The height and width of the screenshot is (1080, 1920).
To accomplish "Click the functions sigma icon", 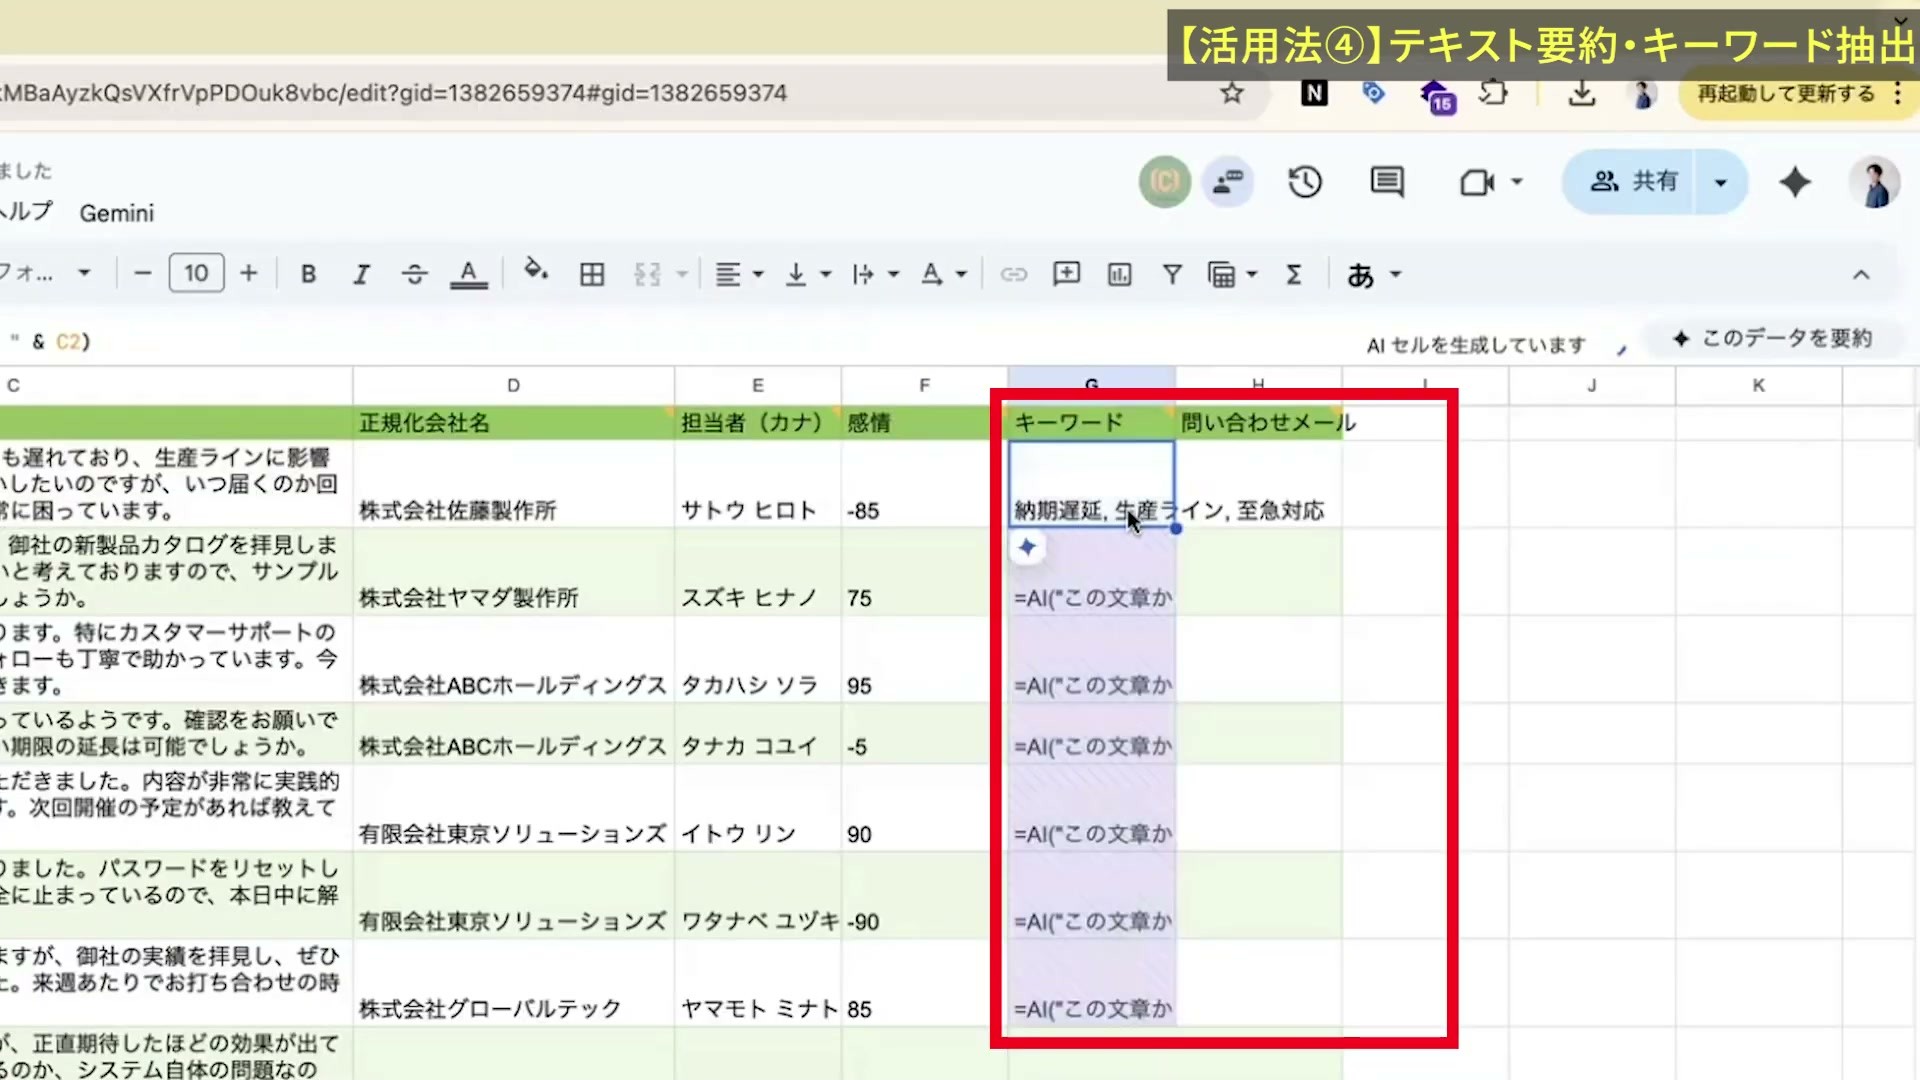I will coord(1293,274).
